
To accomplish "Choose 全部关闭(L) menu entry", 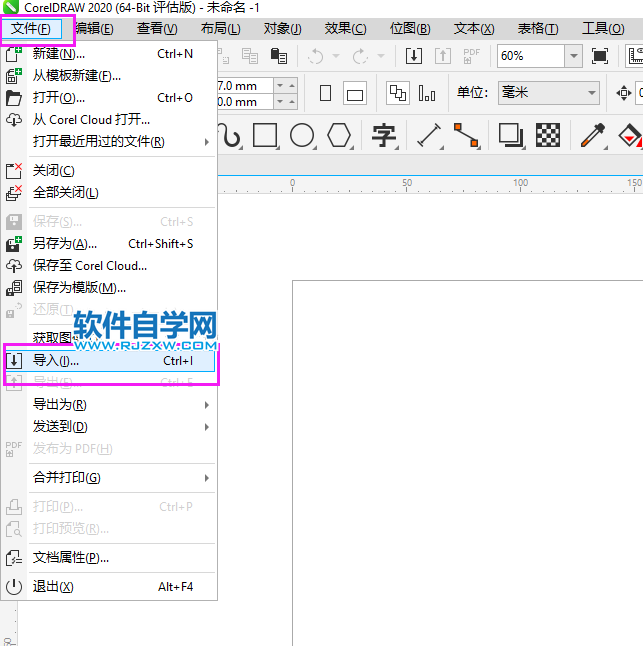I will pyautogui.click(x=110, y=192).
